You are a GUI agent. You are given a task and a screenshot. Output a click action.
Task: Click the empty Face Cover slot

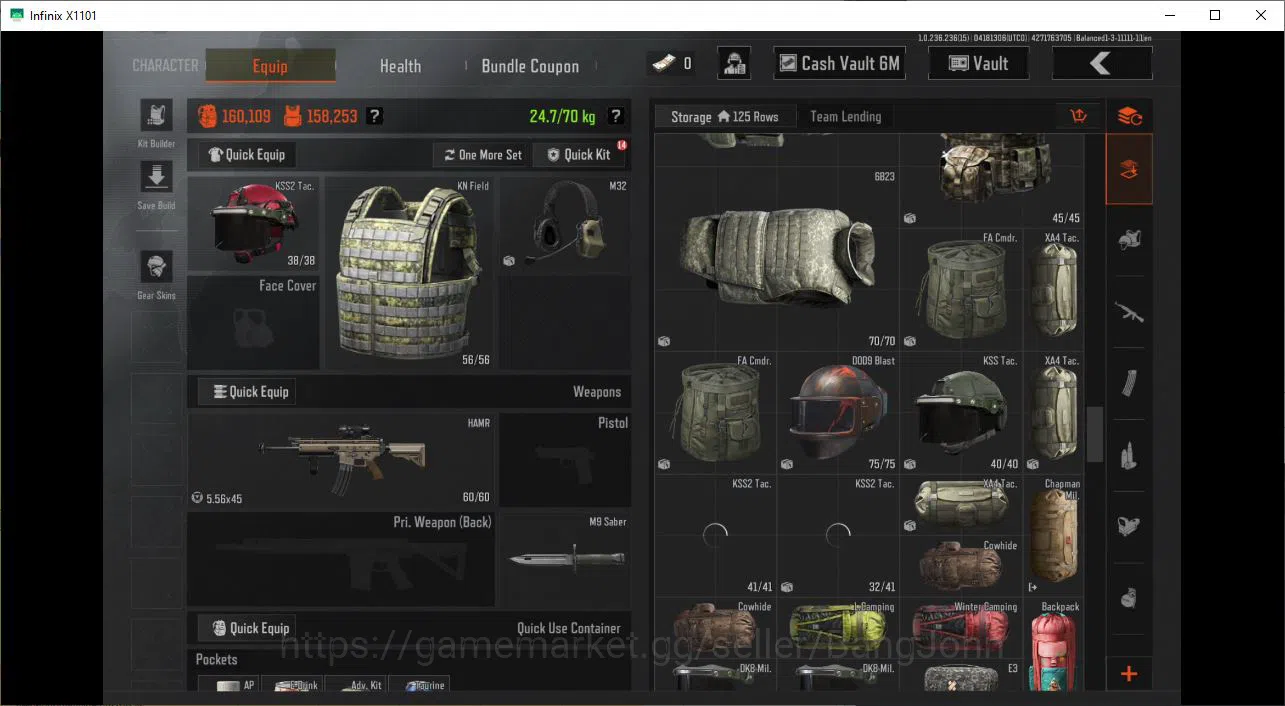click(x=254, y=323)
